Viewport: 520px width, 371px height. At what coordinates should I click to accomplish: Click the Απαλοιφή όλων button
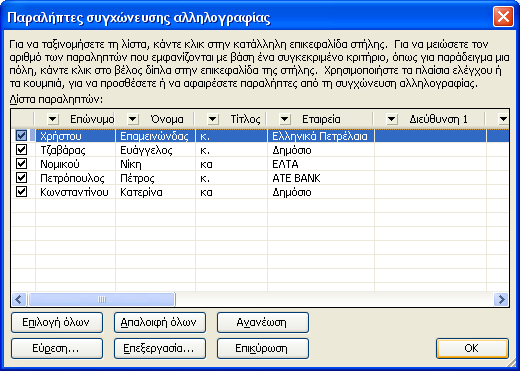coord(160,322)
